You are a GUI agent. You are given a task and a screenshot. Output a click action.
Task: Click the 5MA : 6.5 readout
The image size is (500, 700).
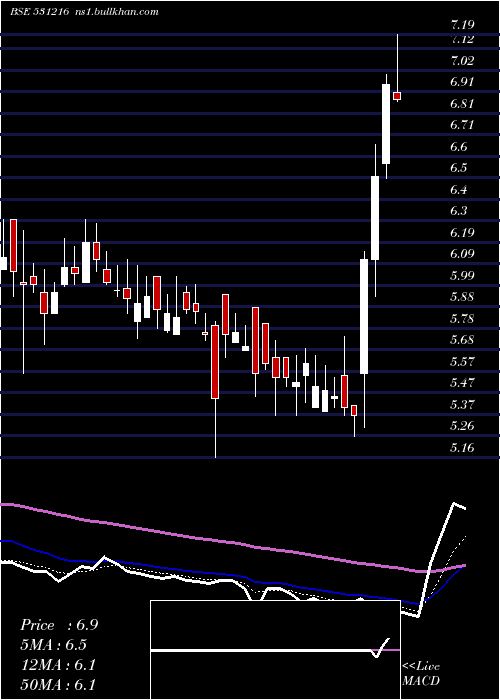[x=54, y=645]
